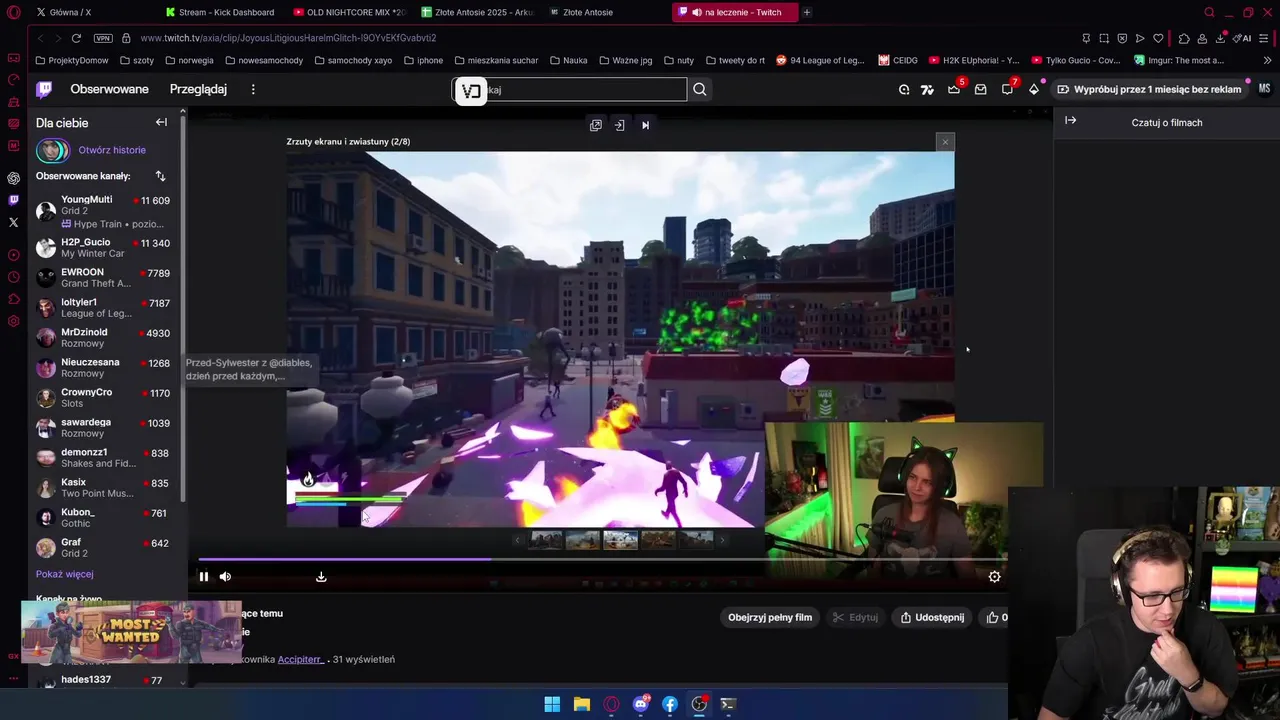Open Kubon_ channel in sidebar

[104, 517]
